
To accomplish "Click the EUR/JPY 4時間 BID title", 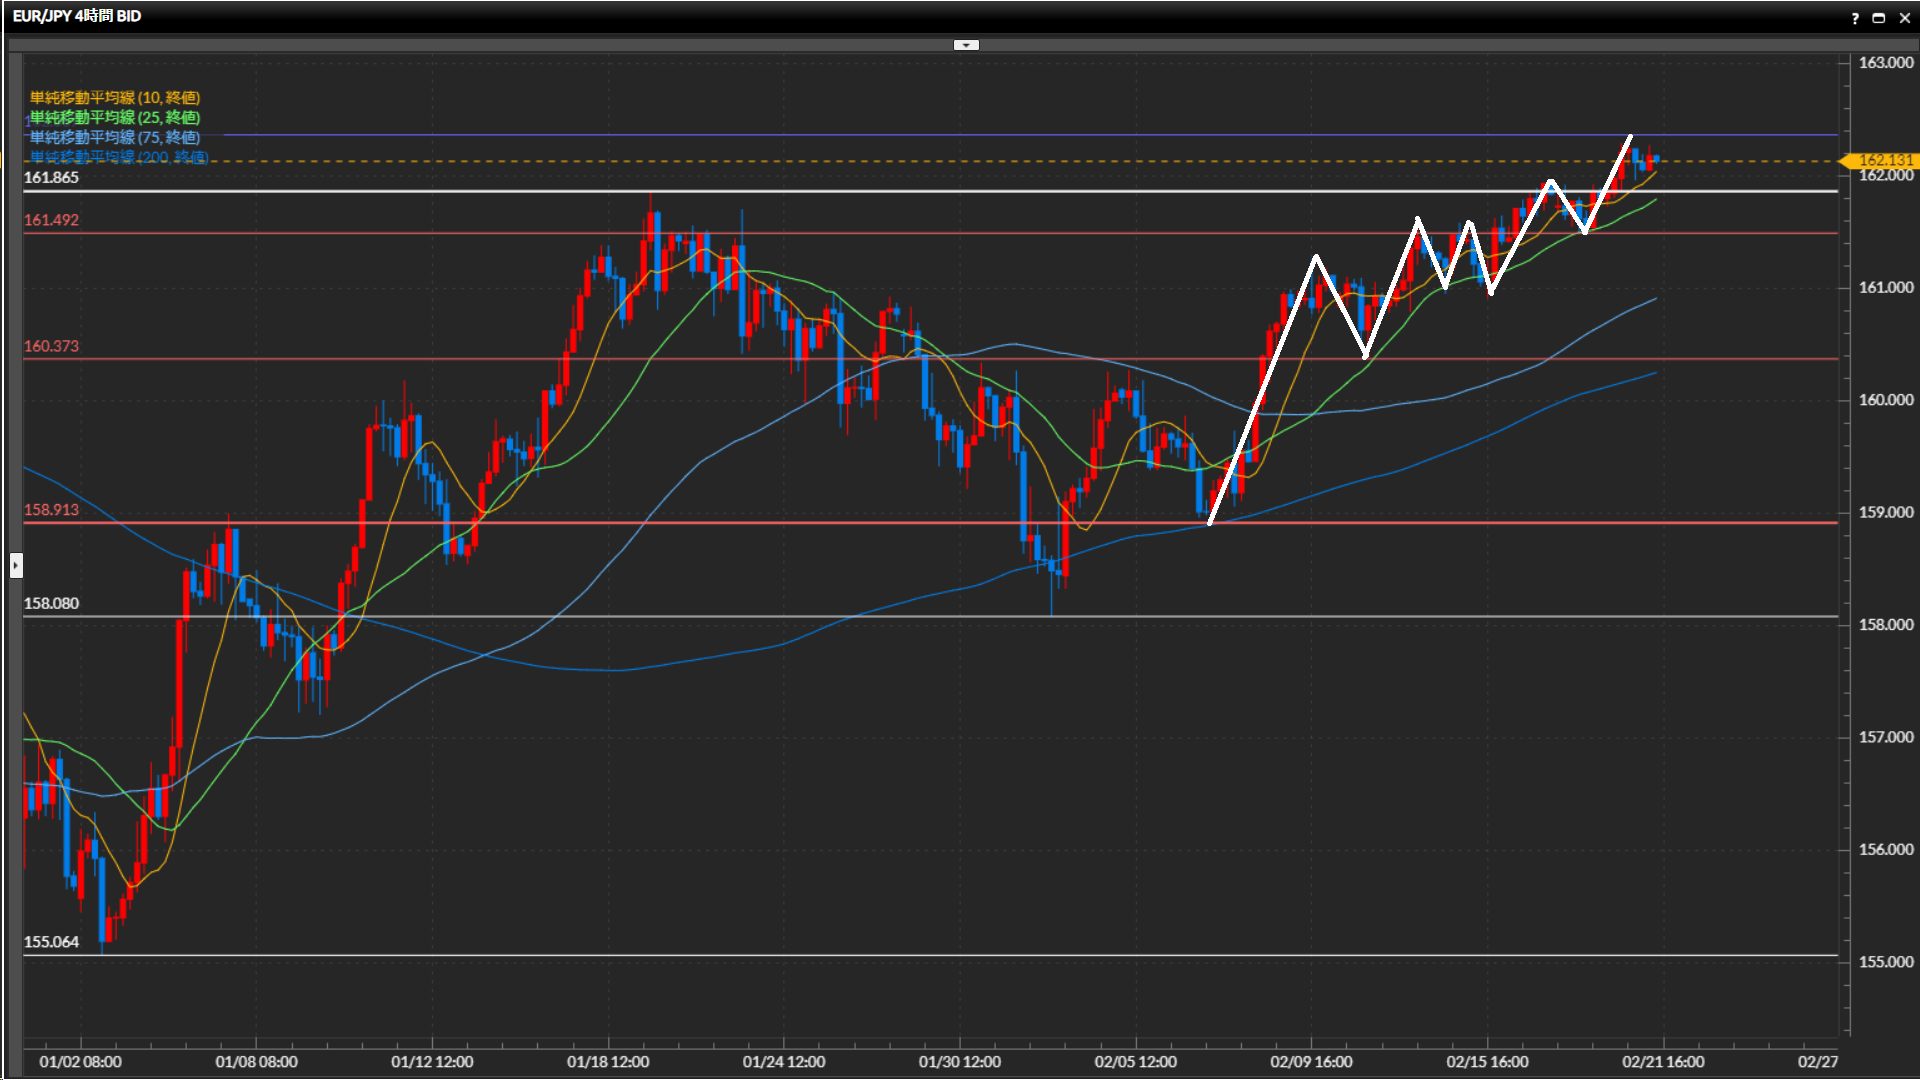I will [77, 16].
